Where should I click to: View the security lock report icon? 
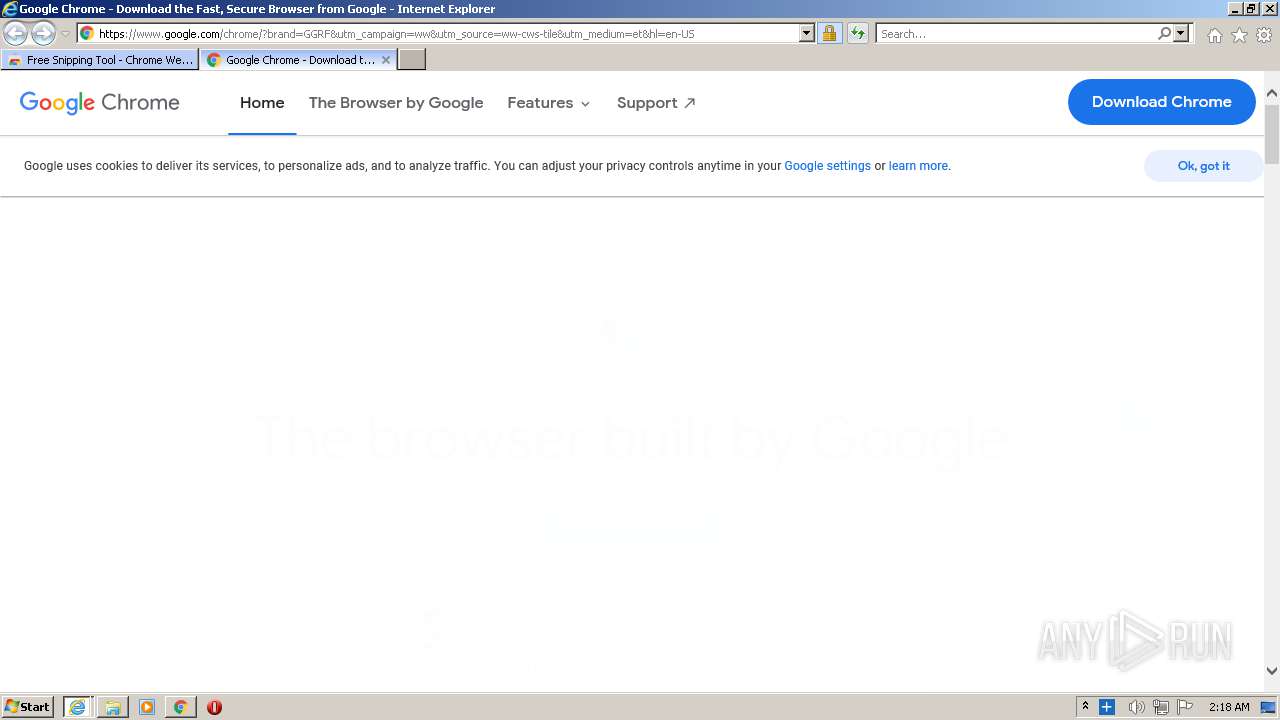click(829, 34)
